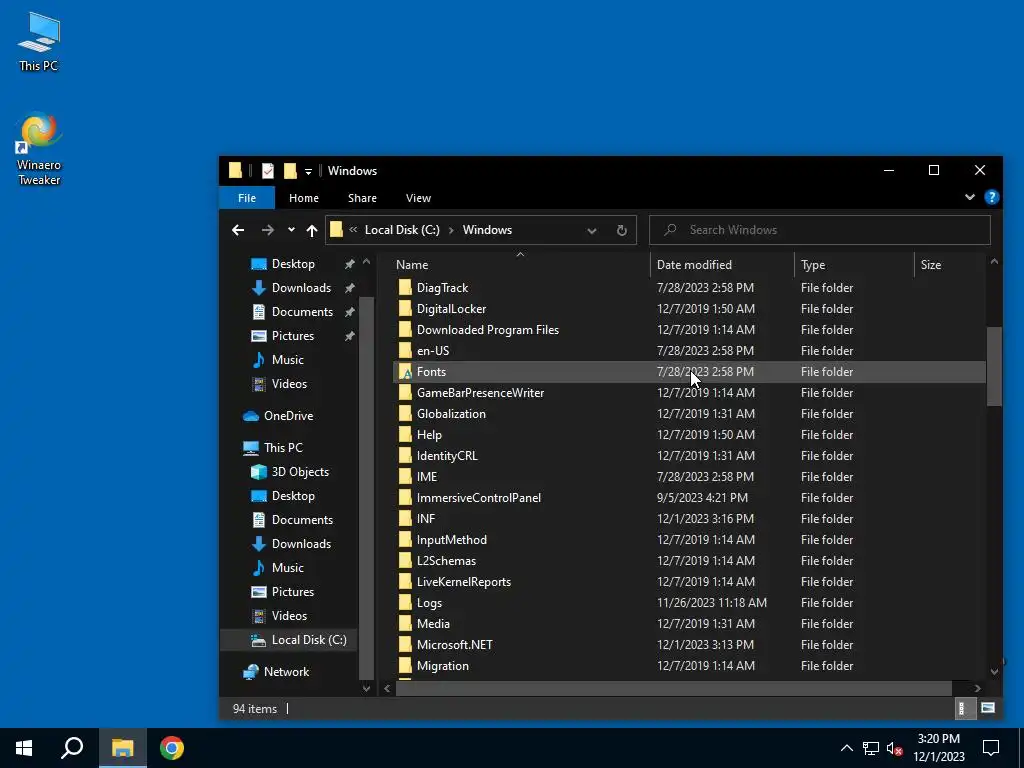This screenshot has height=768, width=1024.
Task: Open Network in the navigation pane
Action: tap(286, 672)
